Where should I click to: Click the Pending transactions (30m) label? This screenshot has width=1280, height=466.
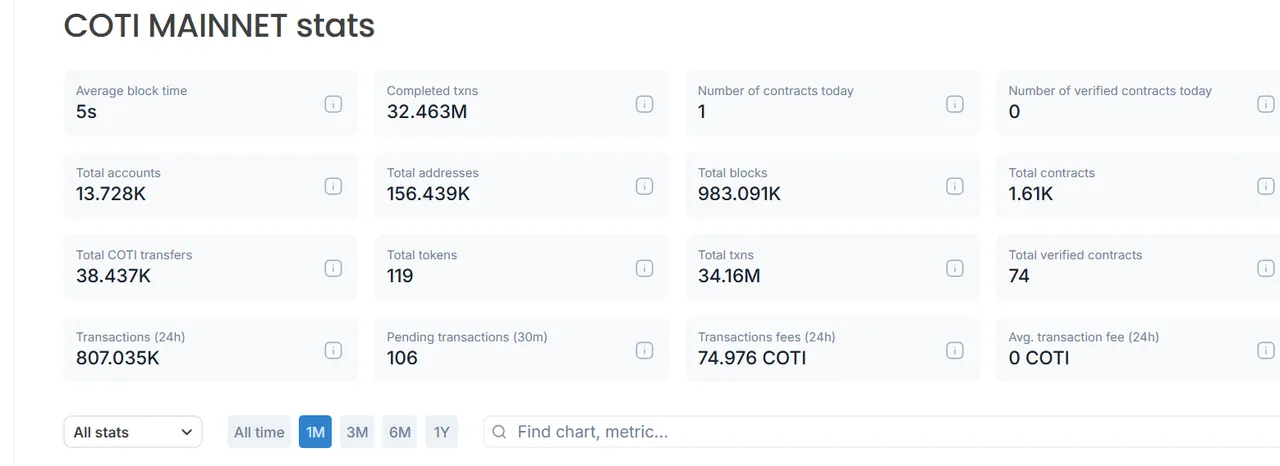click(467, 337)
